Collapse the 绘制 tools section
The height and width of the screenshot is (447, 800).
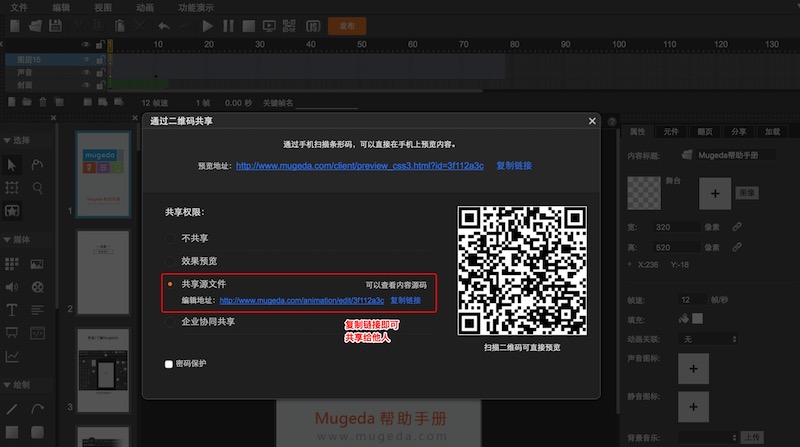(x=7, y=385)
